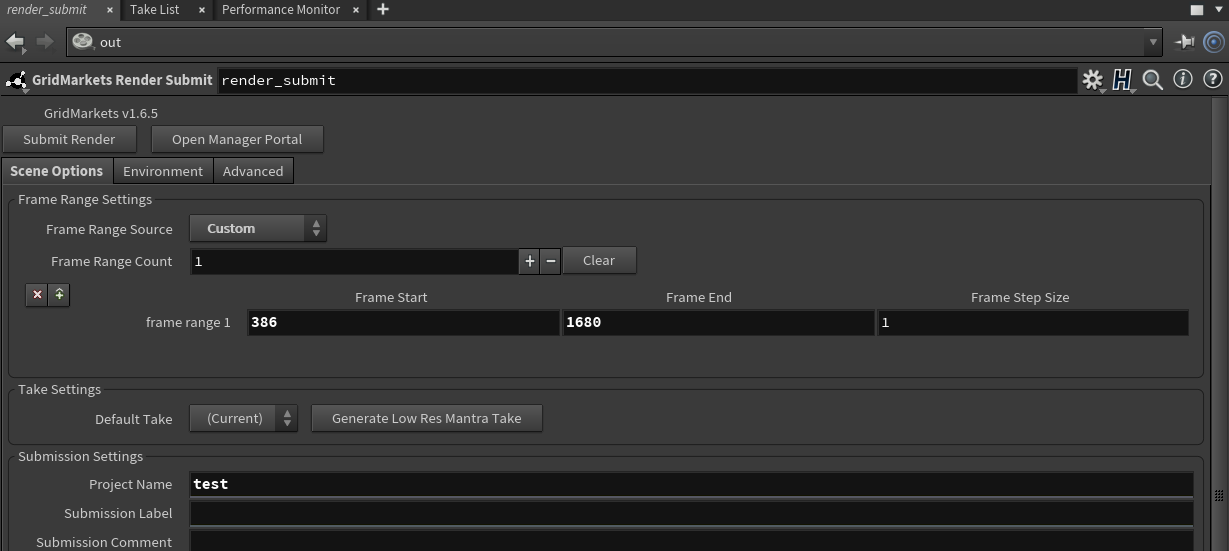The height and width of the screenshot is (551, 1229).
Task: Click the pane maximize icon at top right
Action: pos(1196,9)
